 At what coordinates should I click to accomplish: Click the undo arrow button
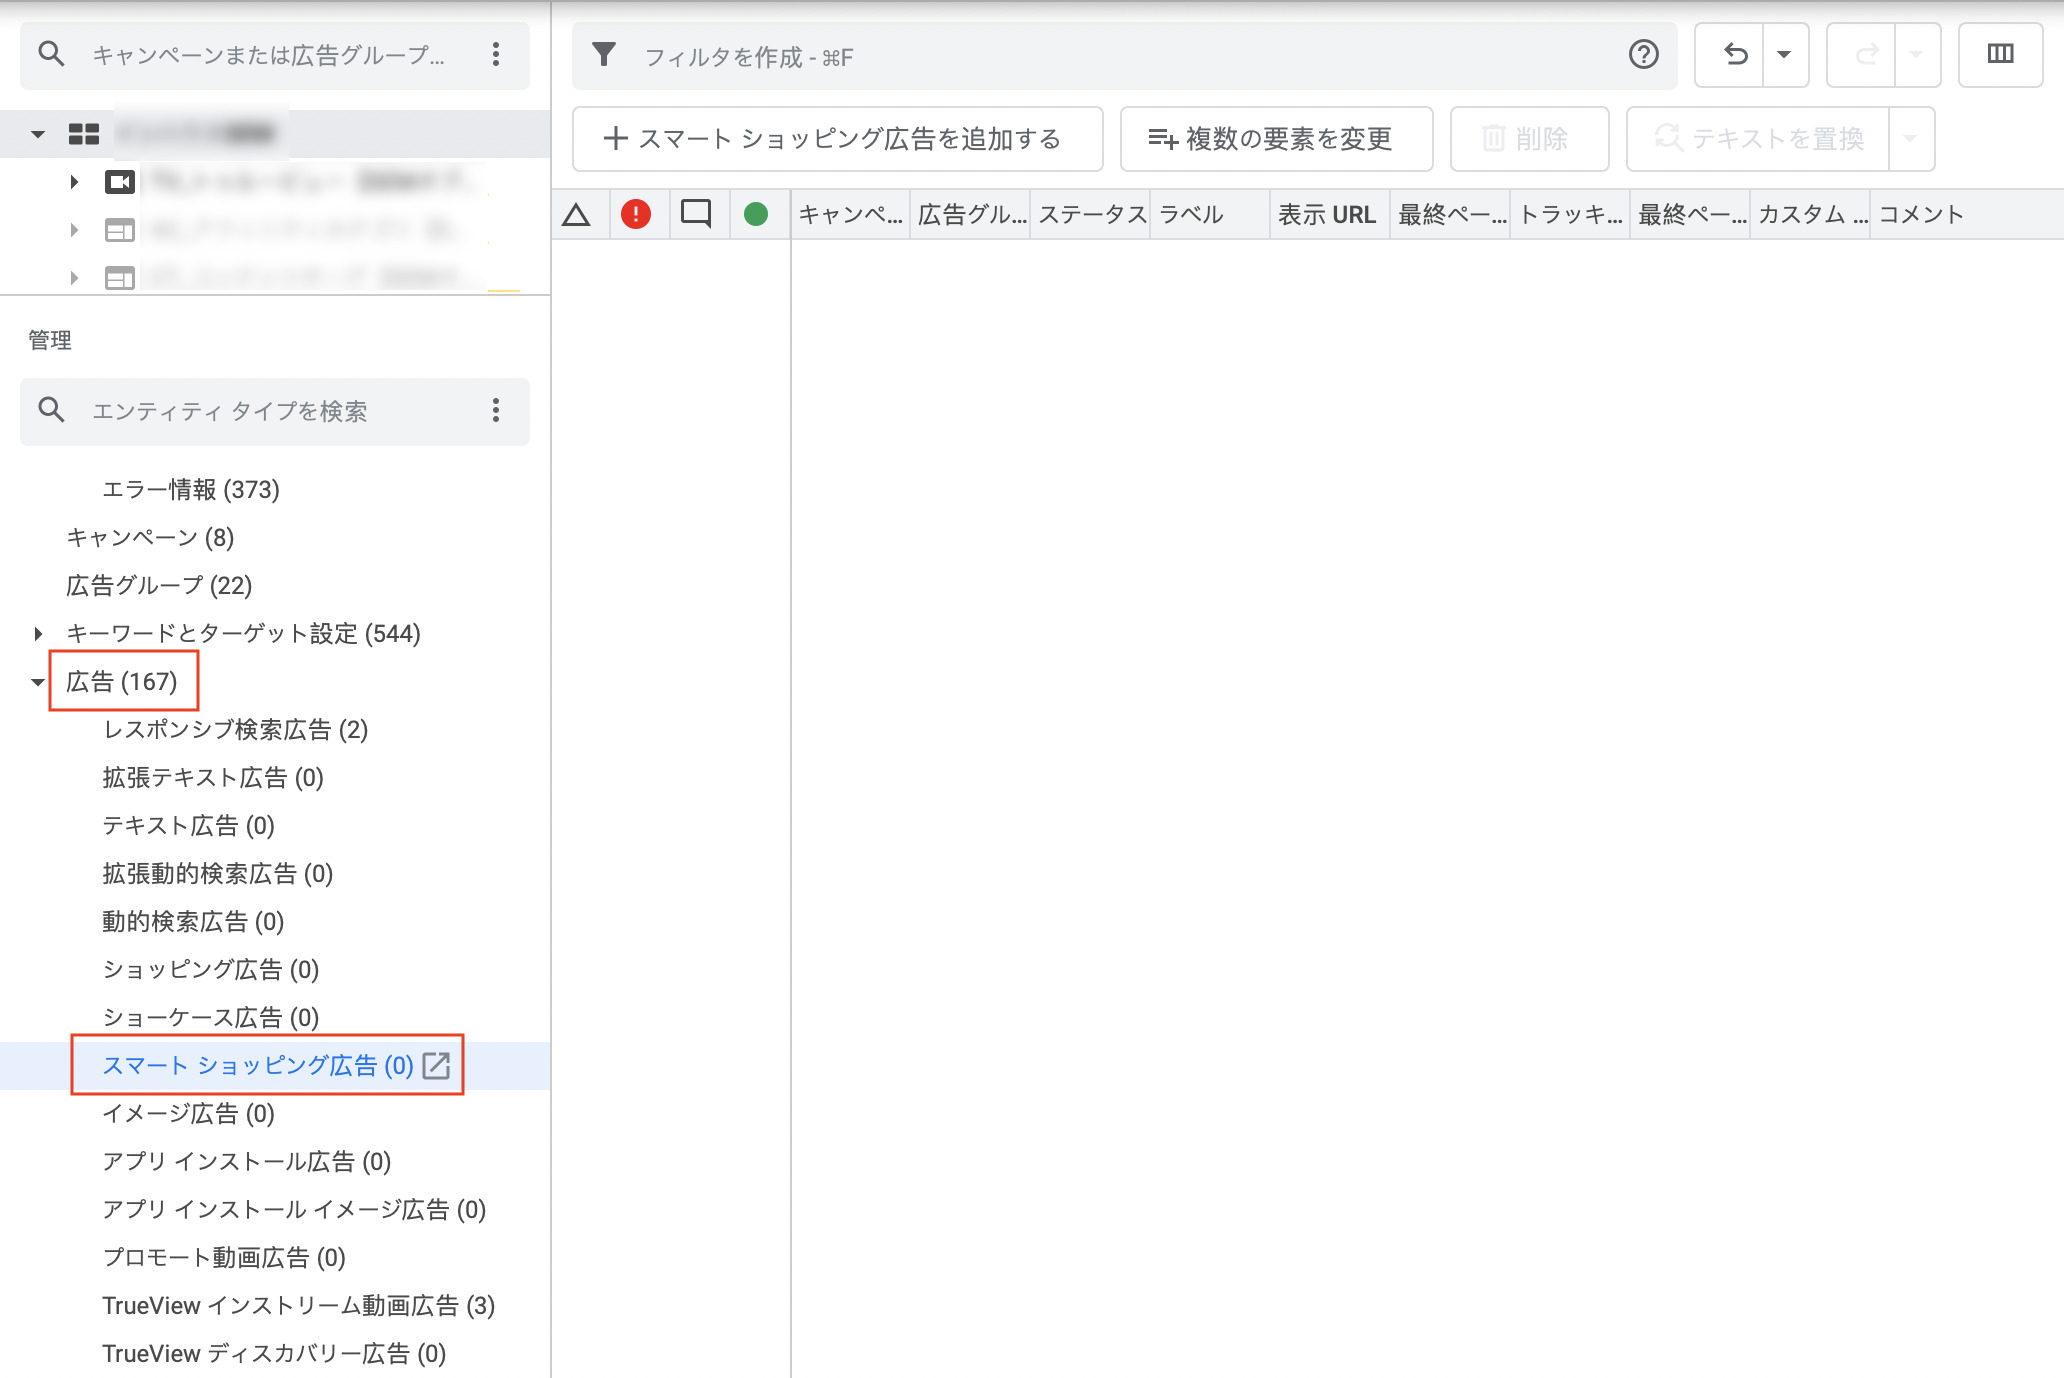pyautogui.click(x=1734, y=55)
